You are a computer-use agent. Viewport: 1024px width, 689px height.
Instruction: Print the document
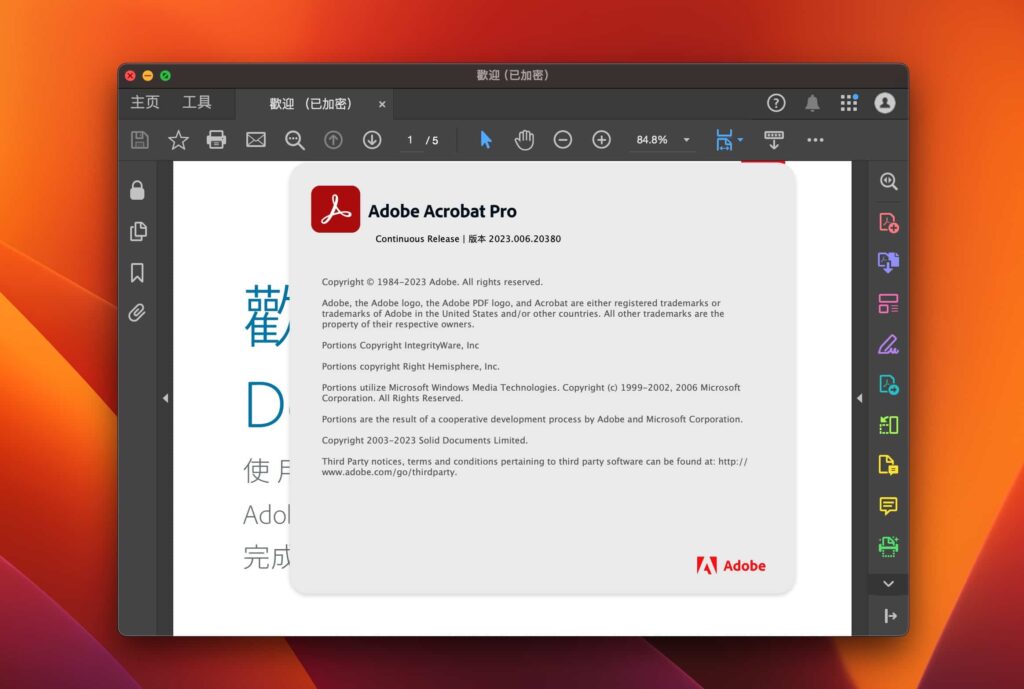pyautogui.click(x=216, y=139)
